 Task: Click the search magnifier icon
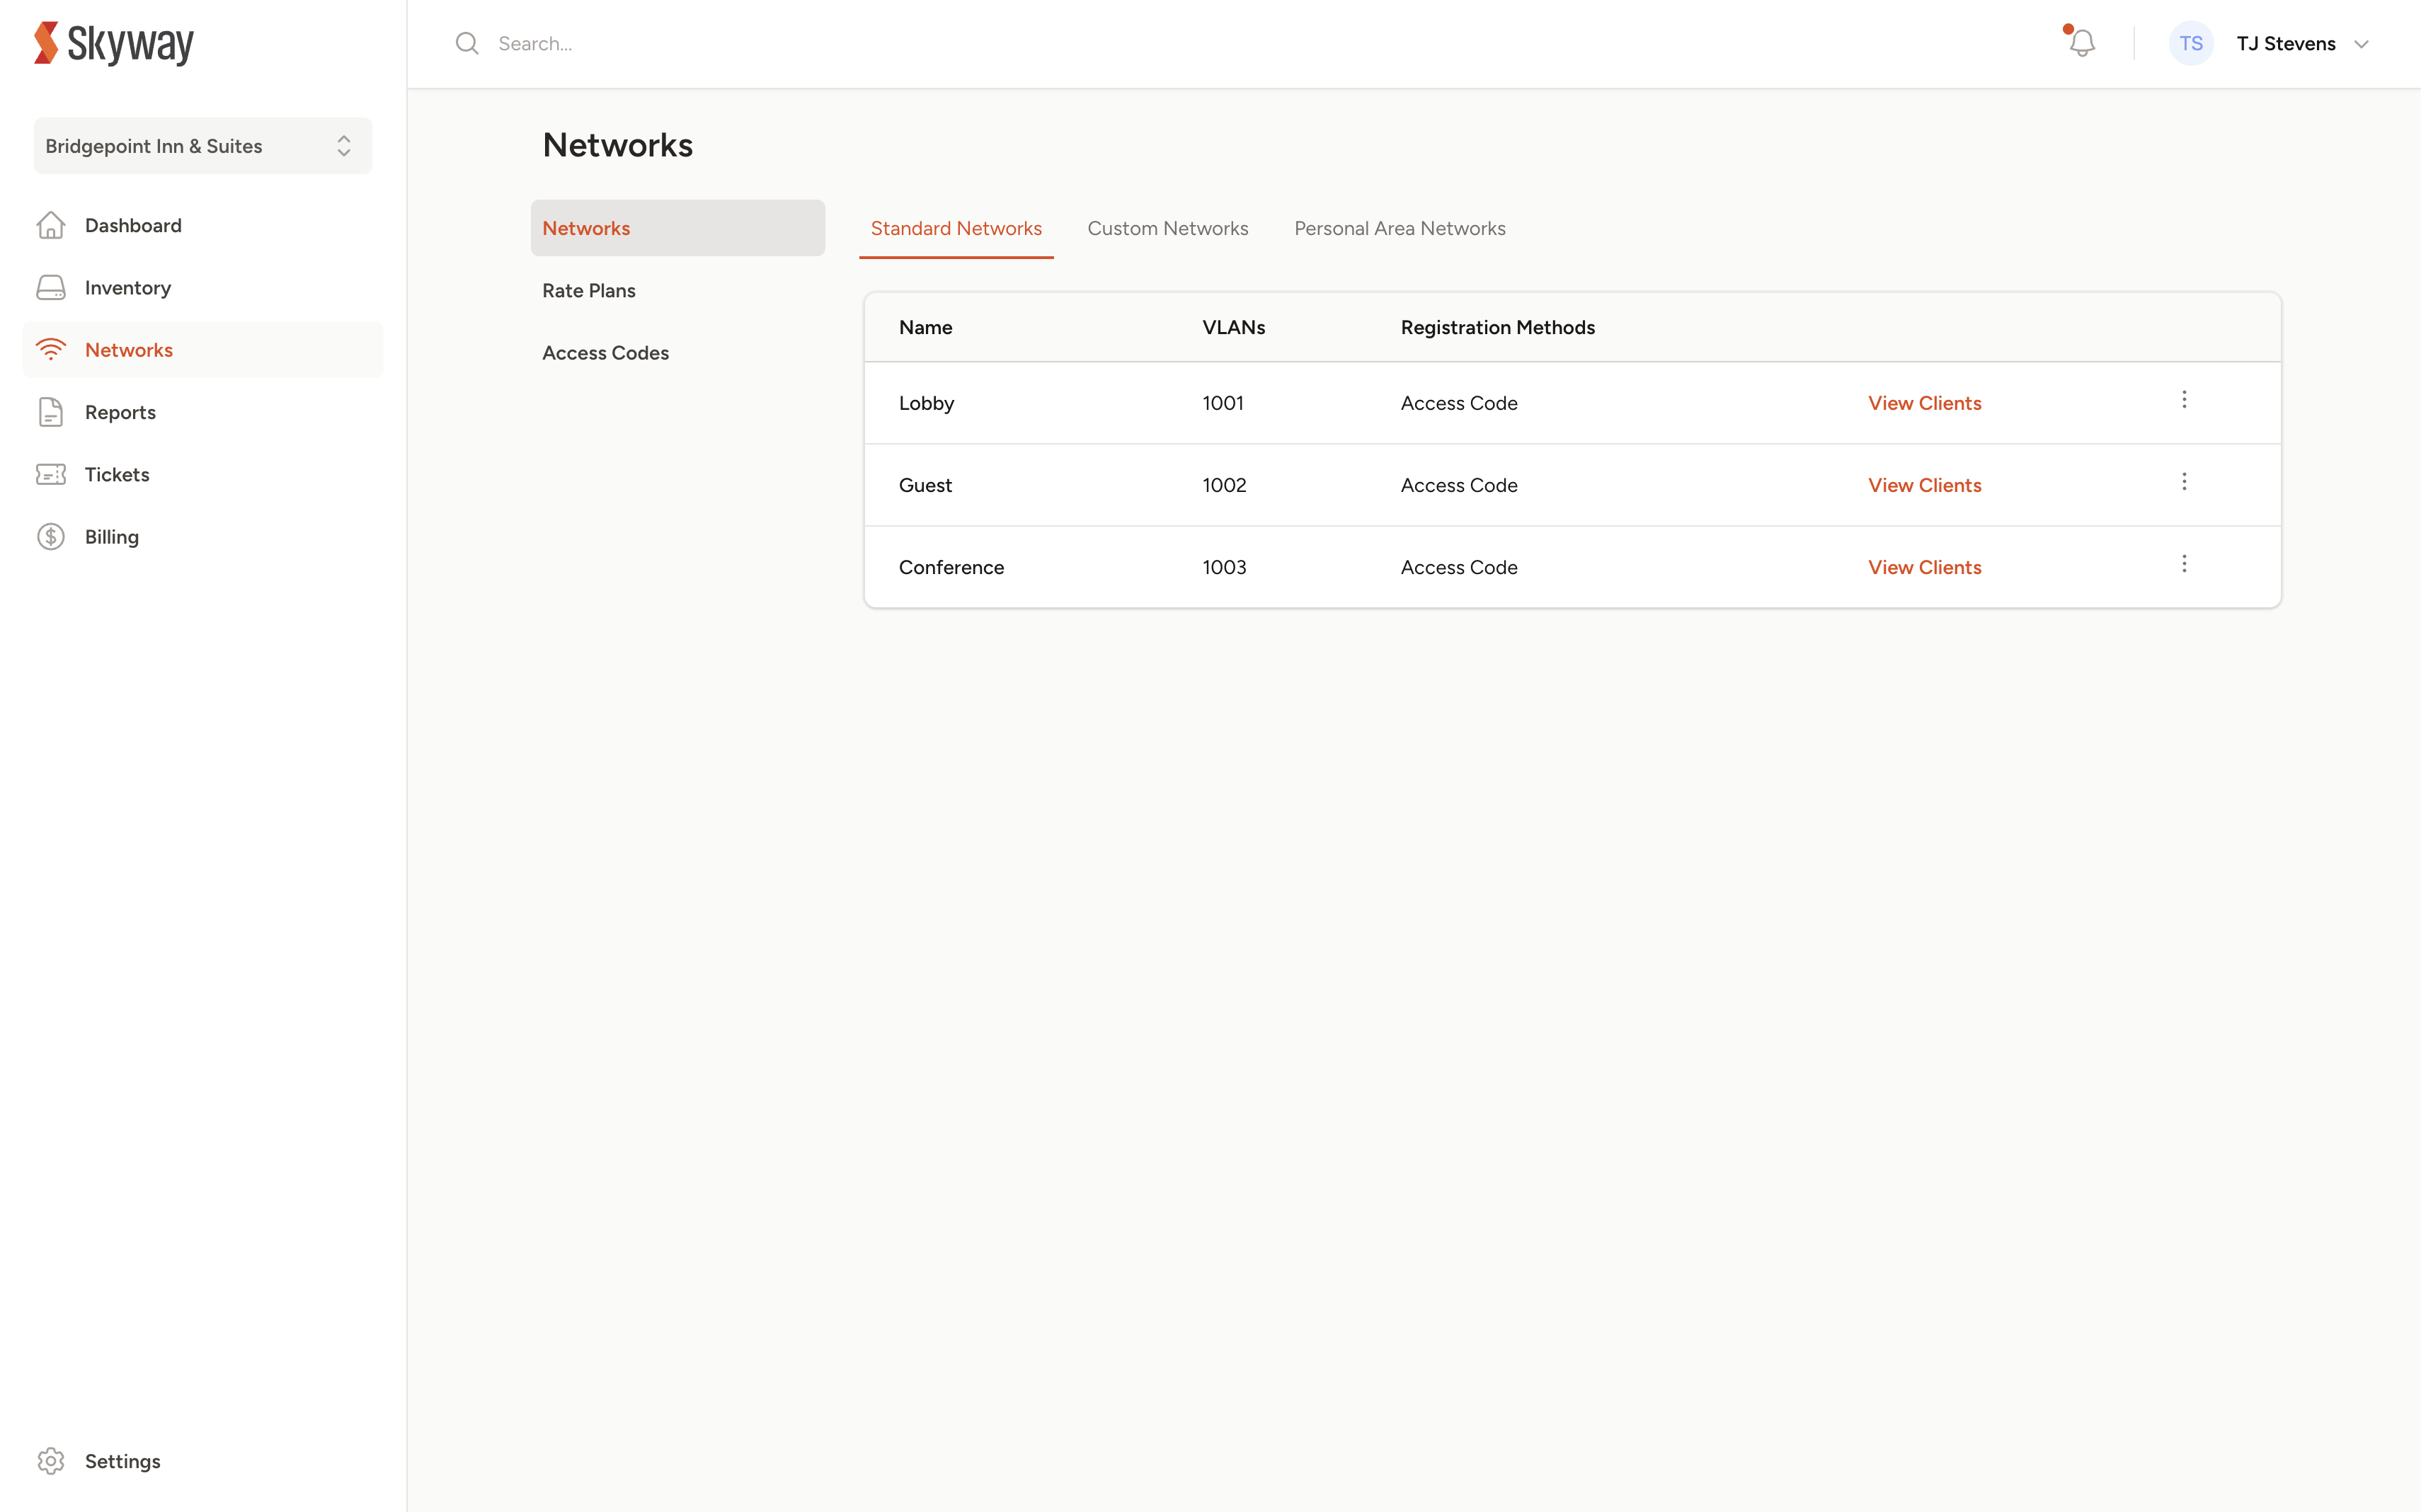point(467,43)
